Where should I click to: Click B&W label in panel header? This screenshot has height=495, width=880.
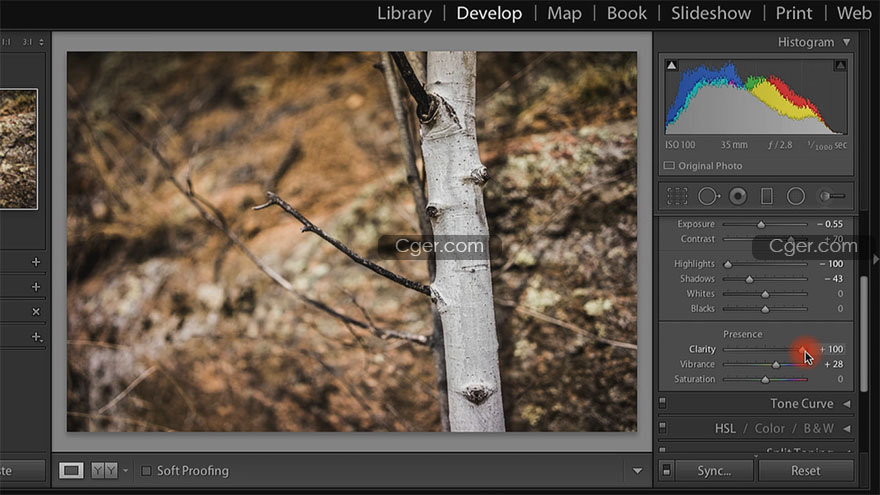point(818,429)
